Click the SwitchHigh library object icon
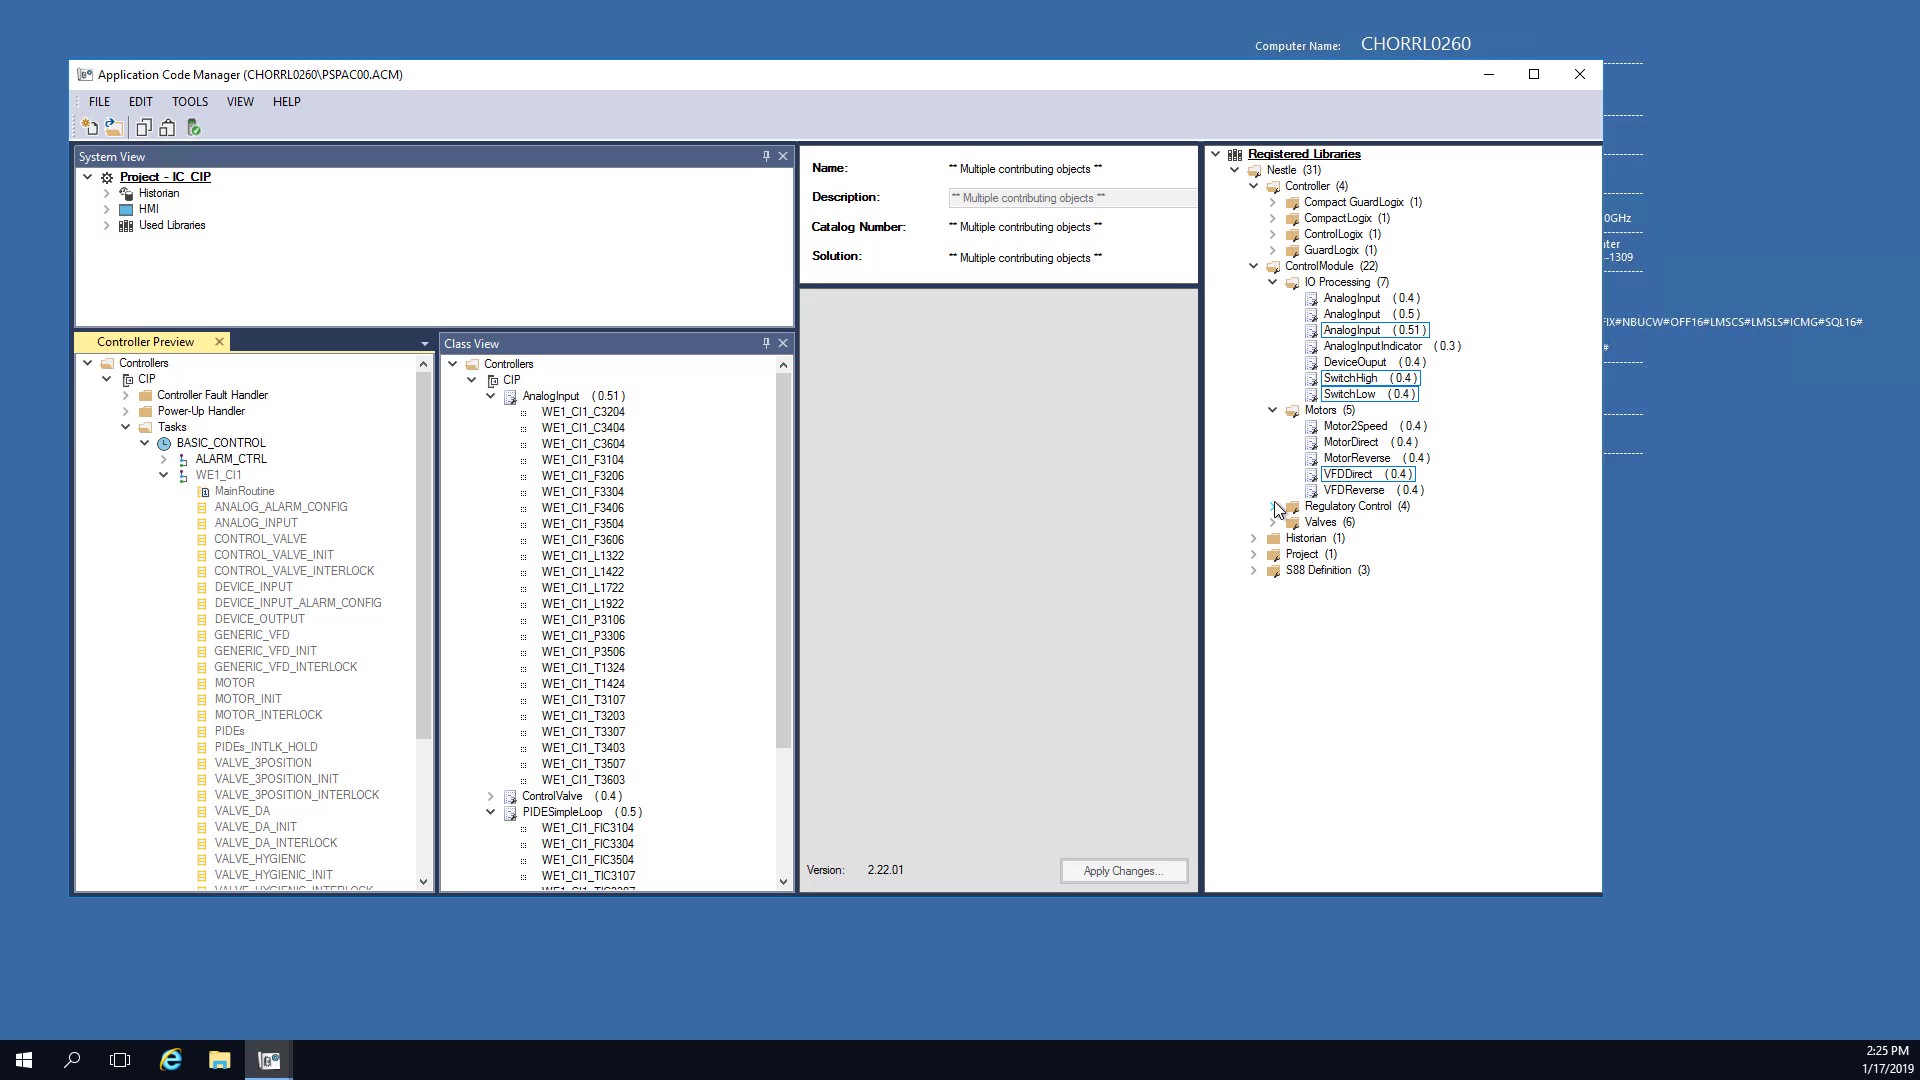 click(1311, 378)
